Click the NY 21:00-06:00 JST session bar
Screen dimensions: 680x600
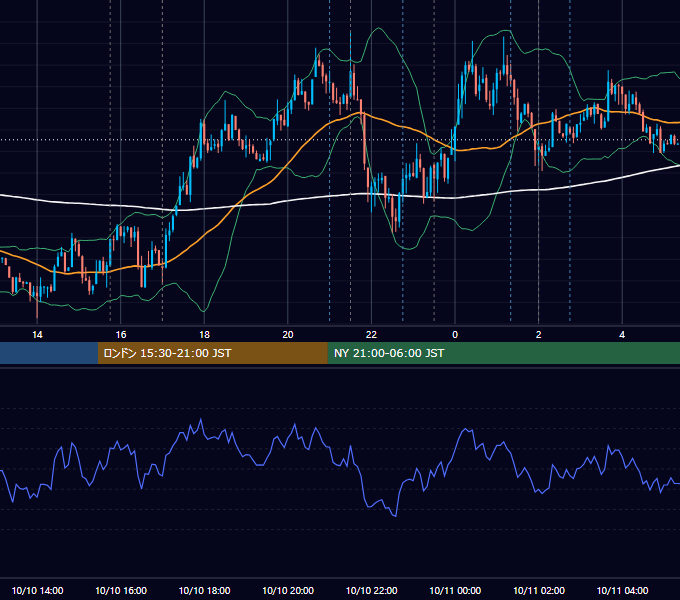(x=503, y=353)
